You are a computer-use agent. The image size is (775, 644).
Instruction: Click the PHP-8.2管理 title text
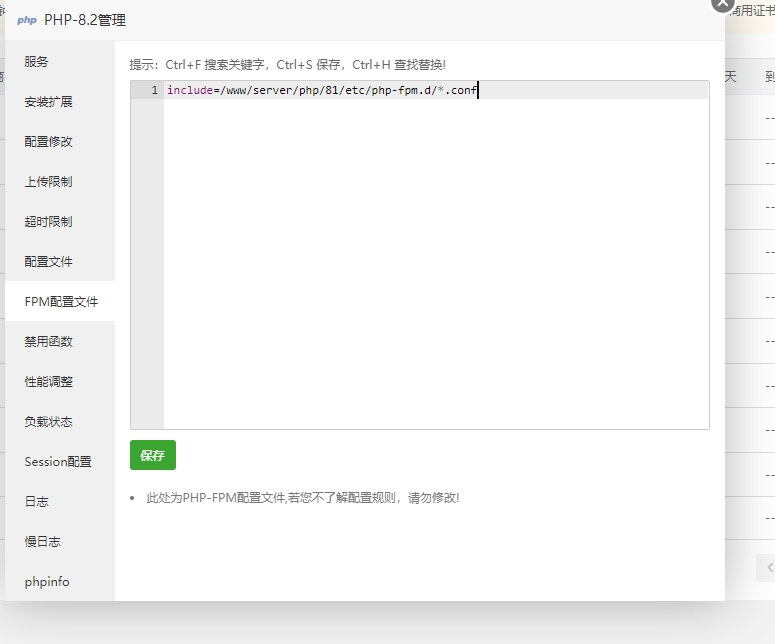[x=85, y=20]
